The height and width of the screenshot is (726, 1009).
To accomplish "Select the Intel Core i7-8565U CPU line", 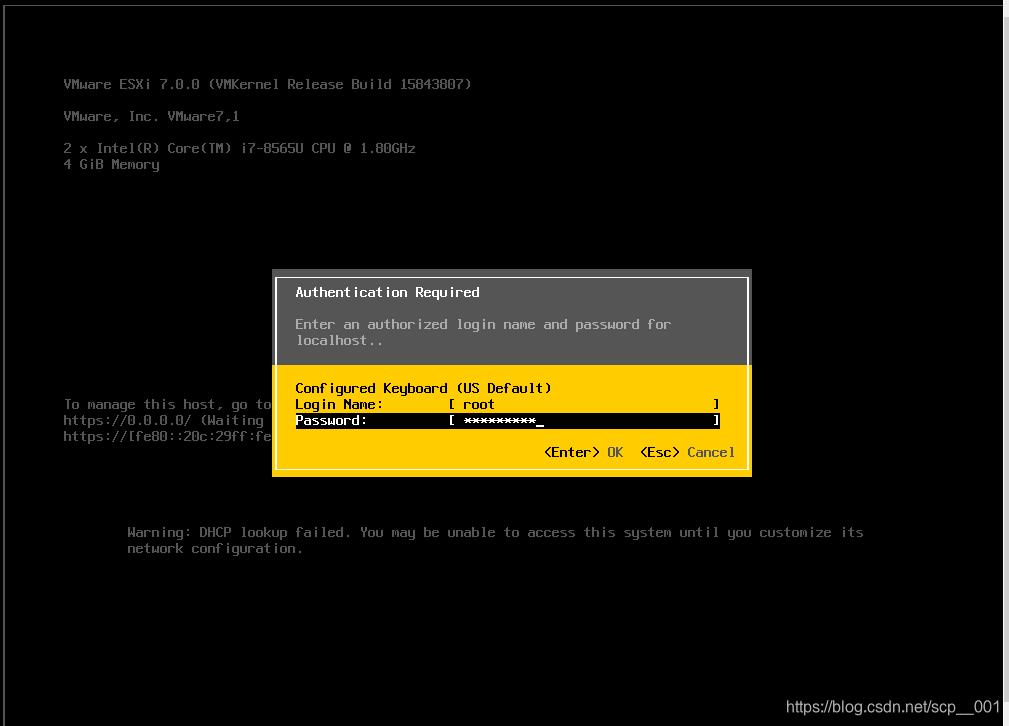I will (x=239, y=148).
